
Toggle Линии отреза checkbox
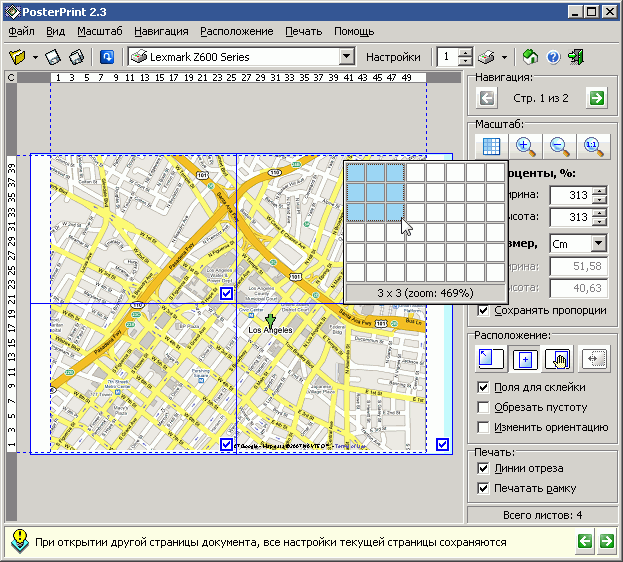483,468
